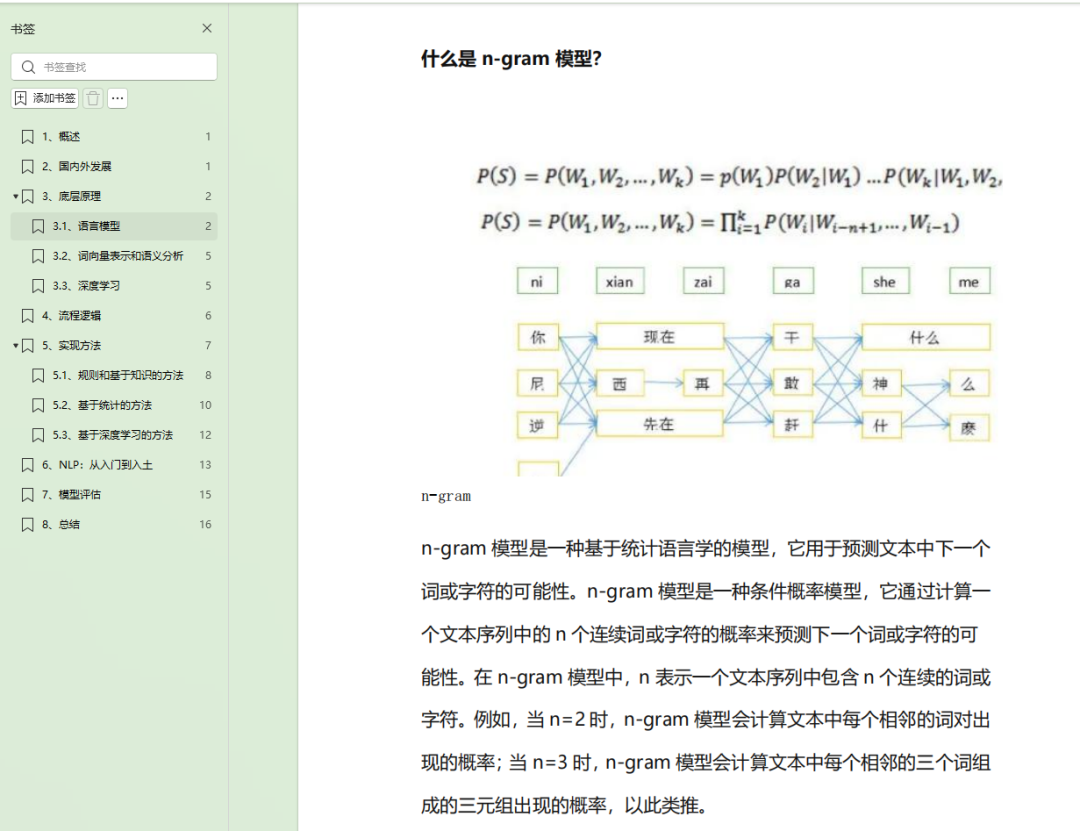
Task: Click bookmark icon beside 3.3、深度学习
Action: pos(39,285)
